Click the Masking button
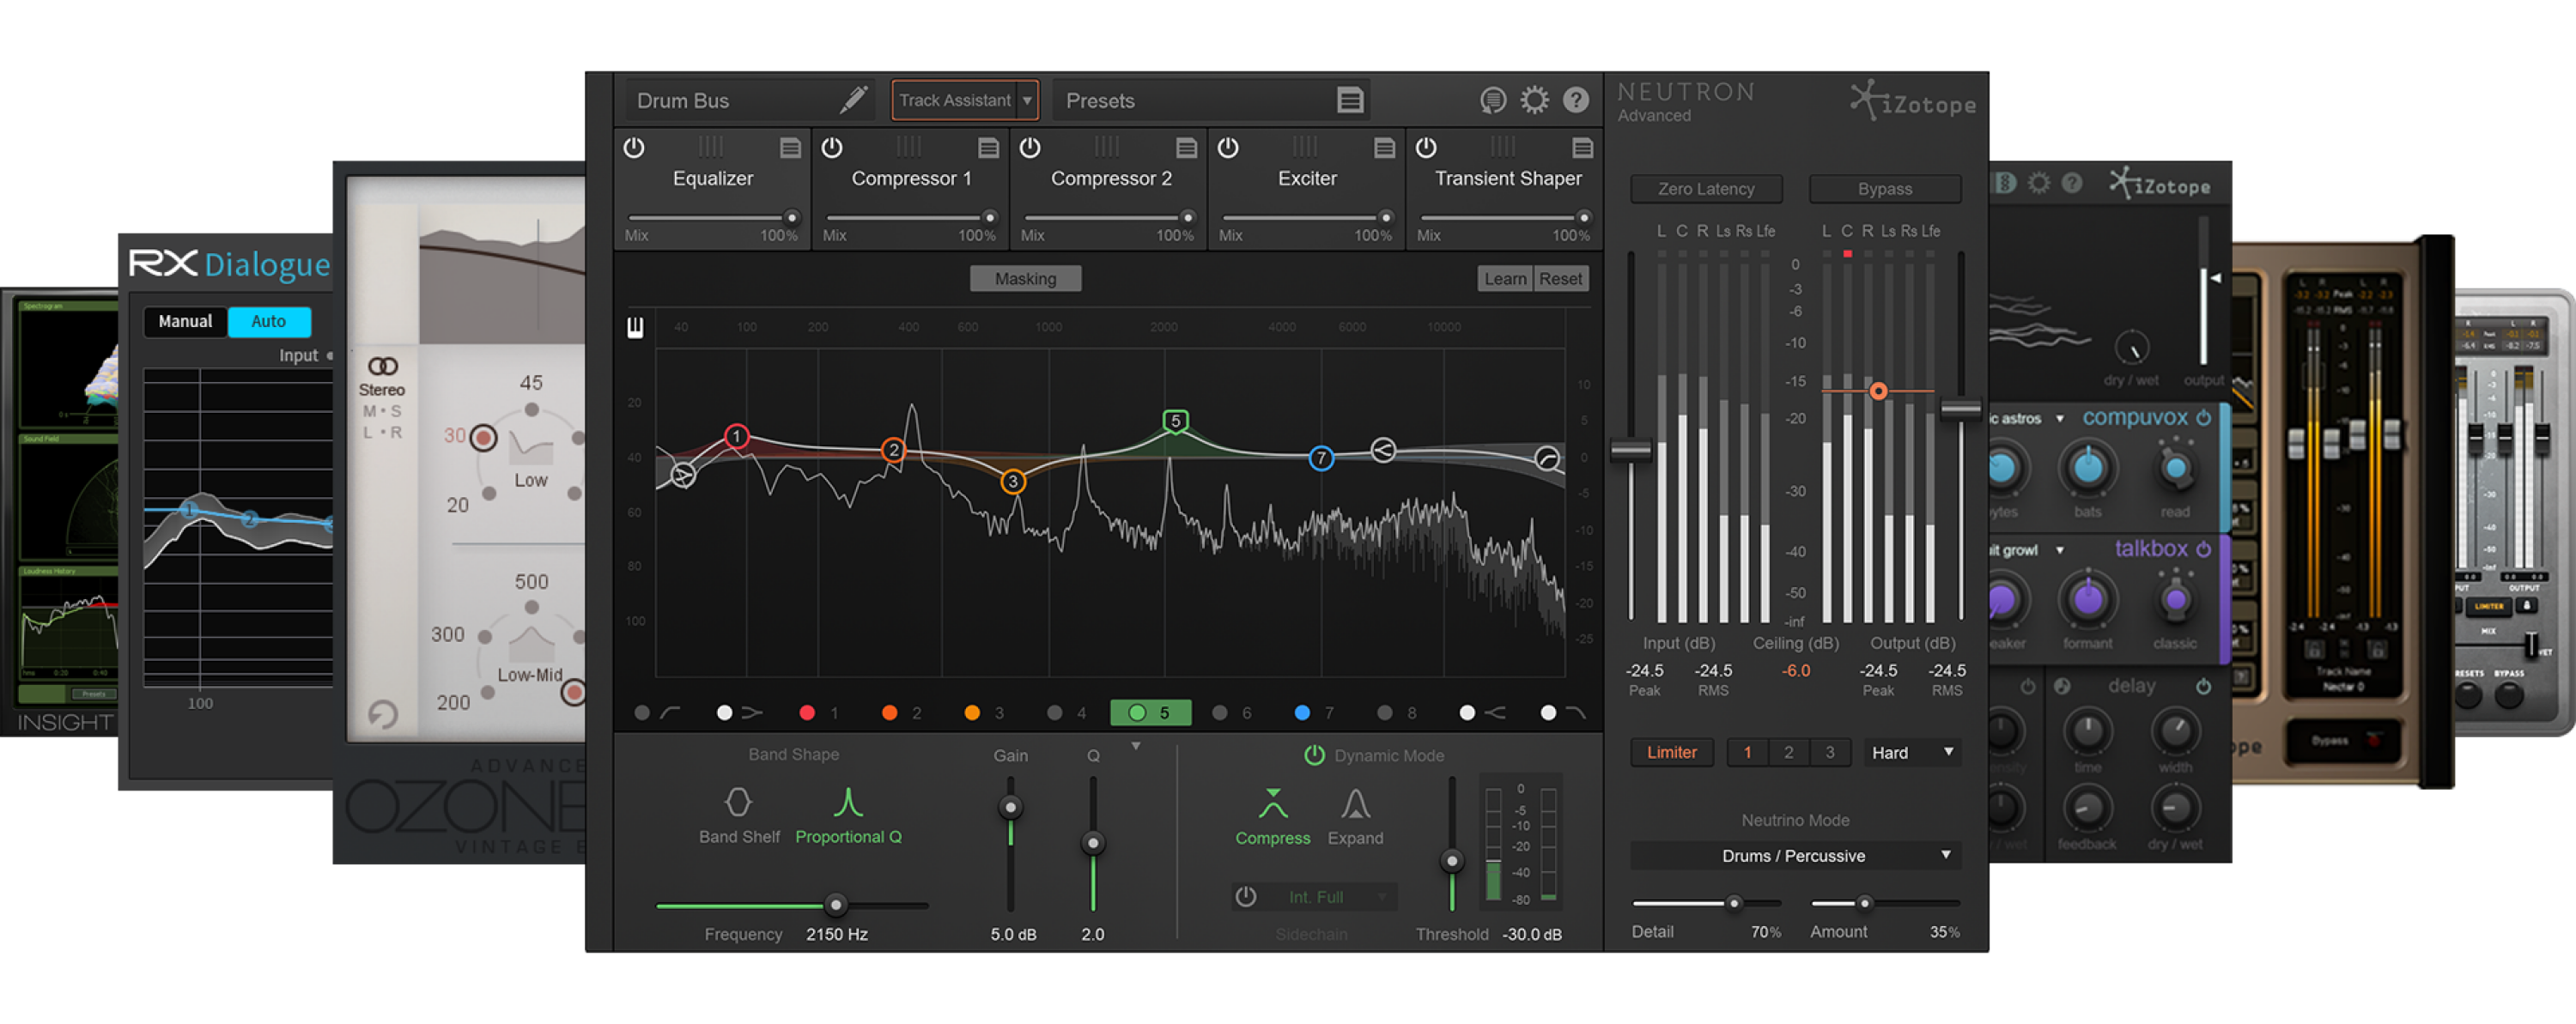2576x1024 pixels. click(x=1025, y=279)
